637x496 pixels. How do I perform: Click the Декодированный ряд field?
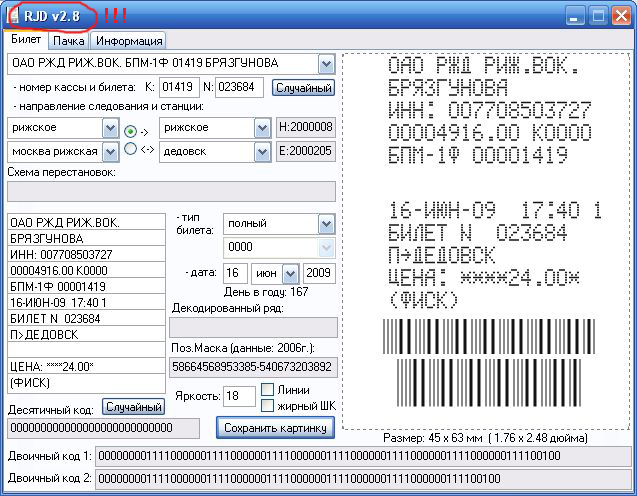coord(254,327)
